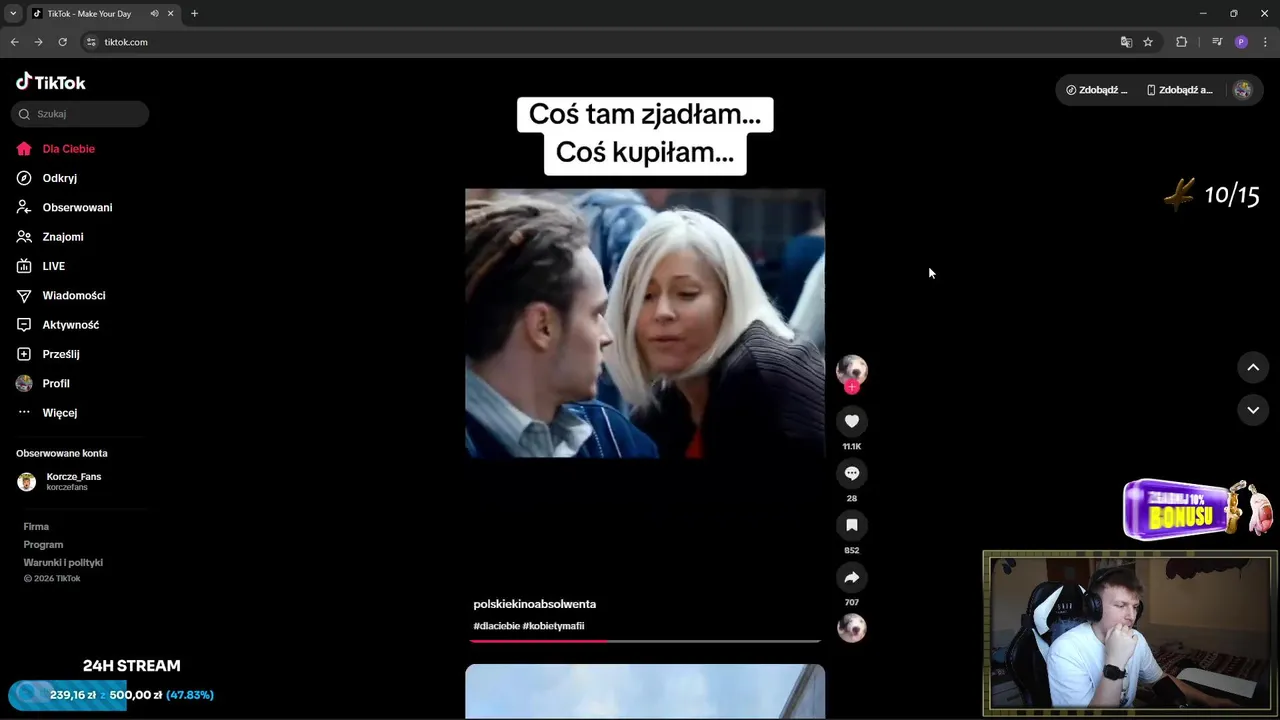Go back in the browser

pos(14,42)
